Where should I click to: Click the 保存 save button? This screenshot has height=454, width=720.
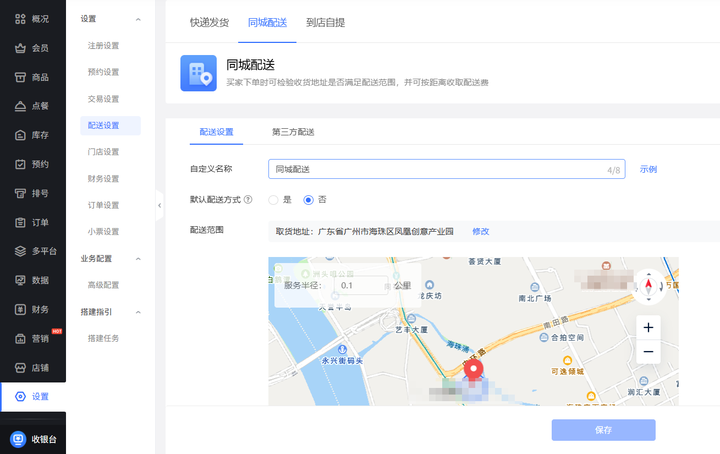(x=603, y=430)
